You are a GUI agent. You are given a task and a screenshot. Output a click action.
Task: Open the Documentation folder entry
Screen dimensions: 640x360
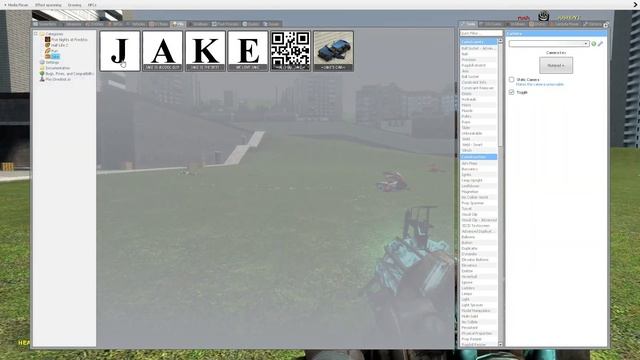(54, 68)
